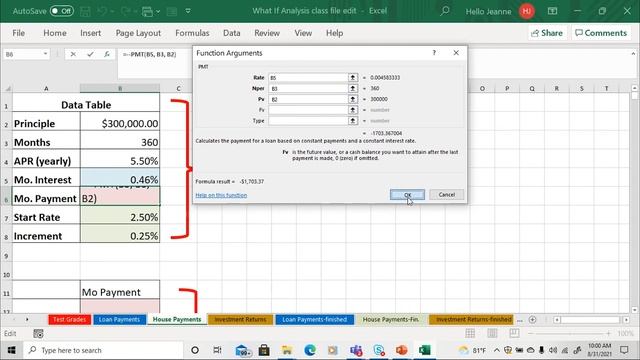The width and height of the screenshot is (640, 360).
Task: Click cell B2 showing $300,000.00
Action: (120, 123)
